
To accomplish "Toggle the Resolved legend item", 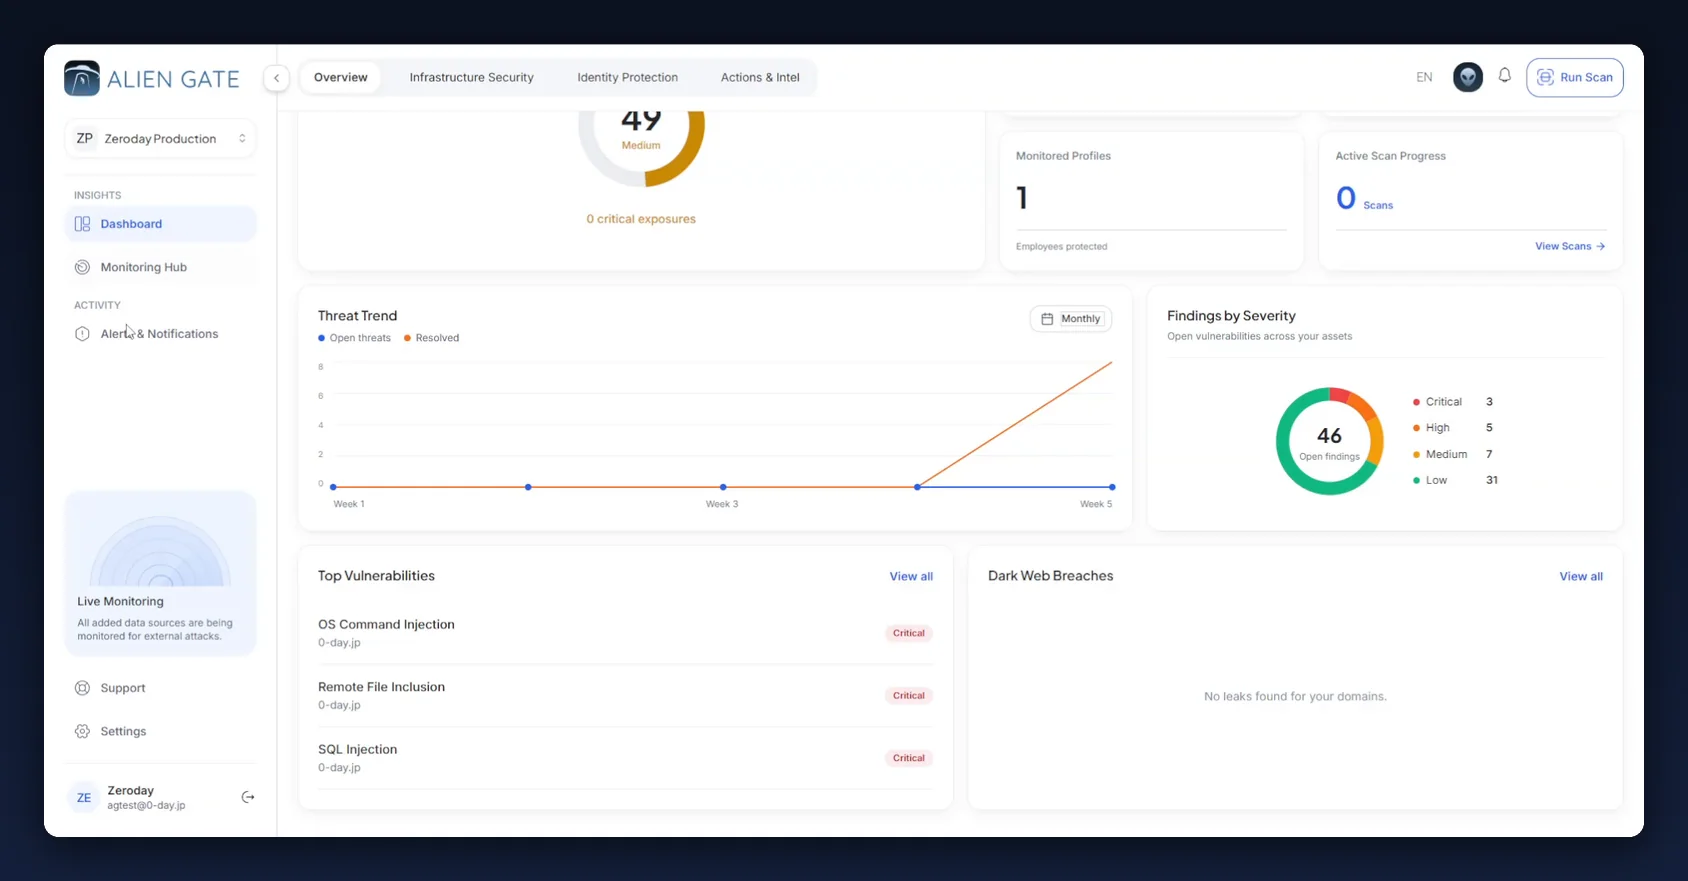I will [x=431, y=338].
